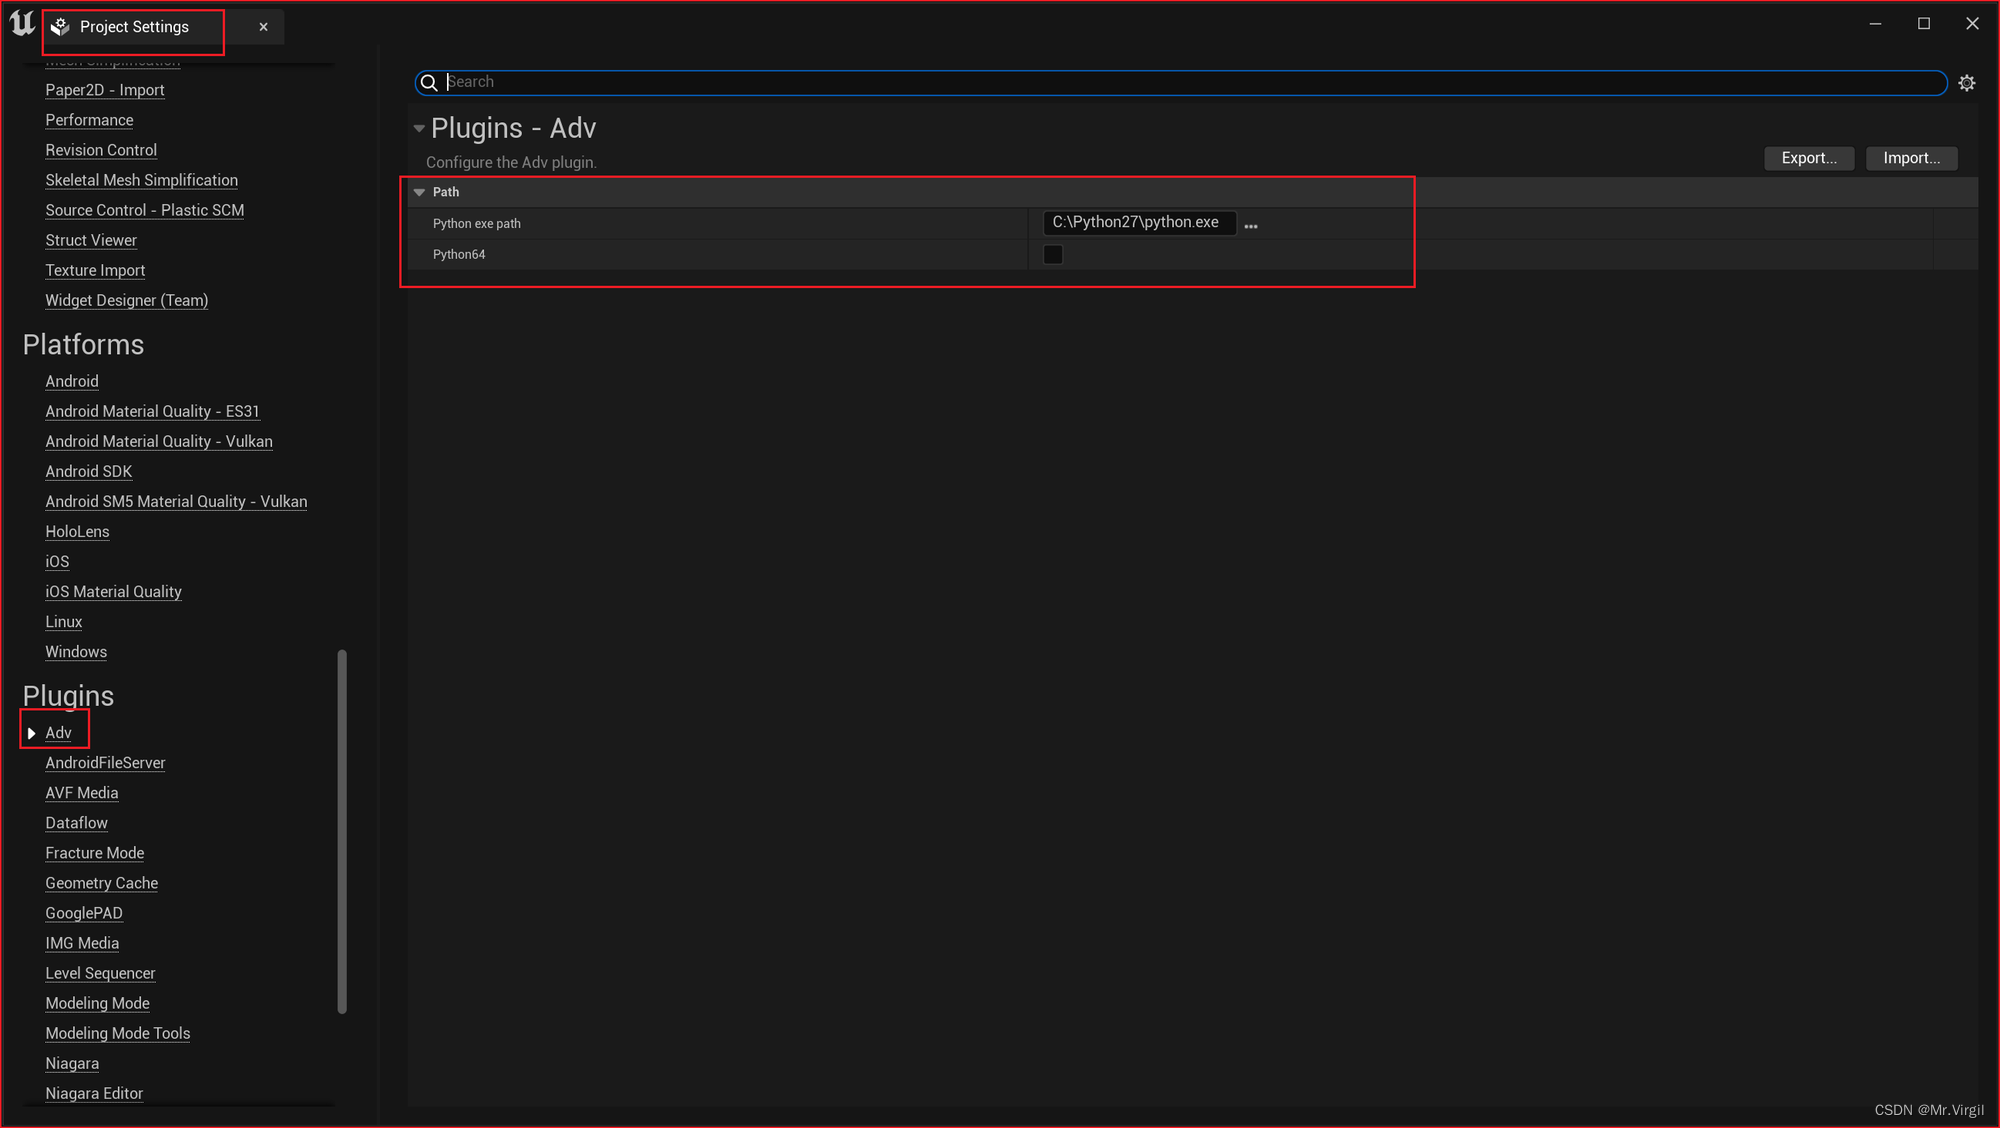Click the Unreal Engine logo icon
This screenshot has height=1128, width=2000.
click(x=21, y=25)
